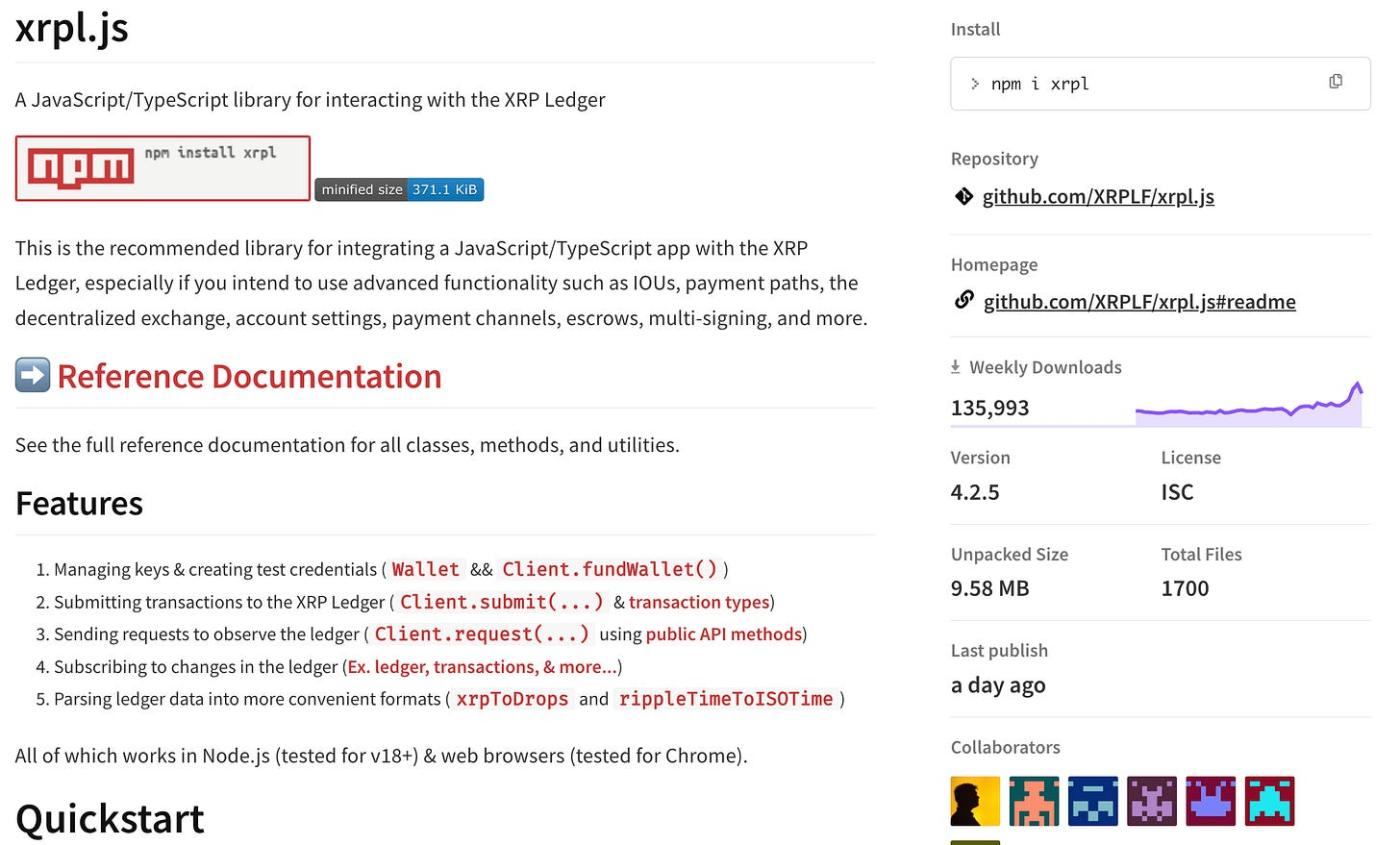Open the dark purple pixel collaborator avatar
Viewport: 1400px width, 845px height.
pyautogui.click(x=1152, y=801)
